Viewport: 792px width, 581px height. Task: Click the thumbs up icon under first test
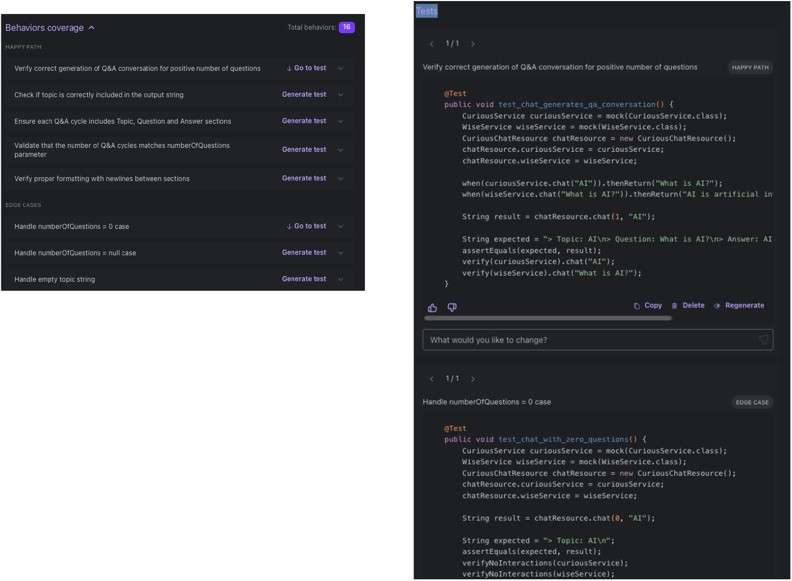pyautogui.click(x=432, y=307)
